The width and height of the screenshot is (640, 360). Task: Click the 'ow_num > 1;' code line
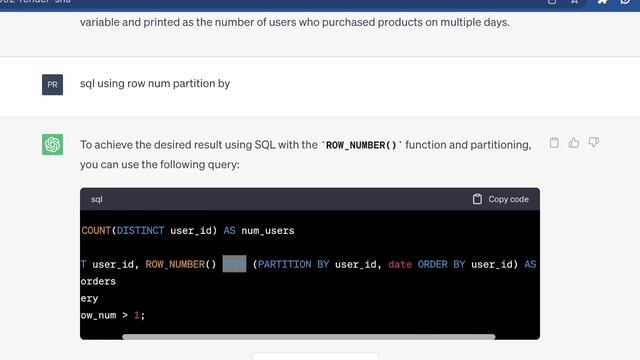click(x=113, y=315)
